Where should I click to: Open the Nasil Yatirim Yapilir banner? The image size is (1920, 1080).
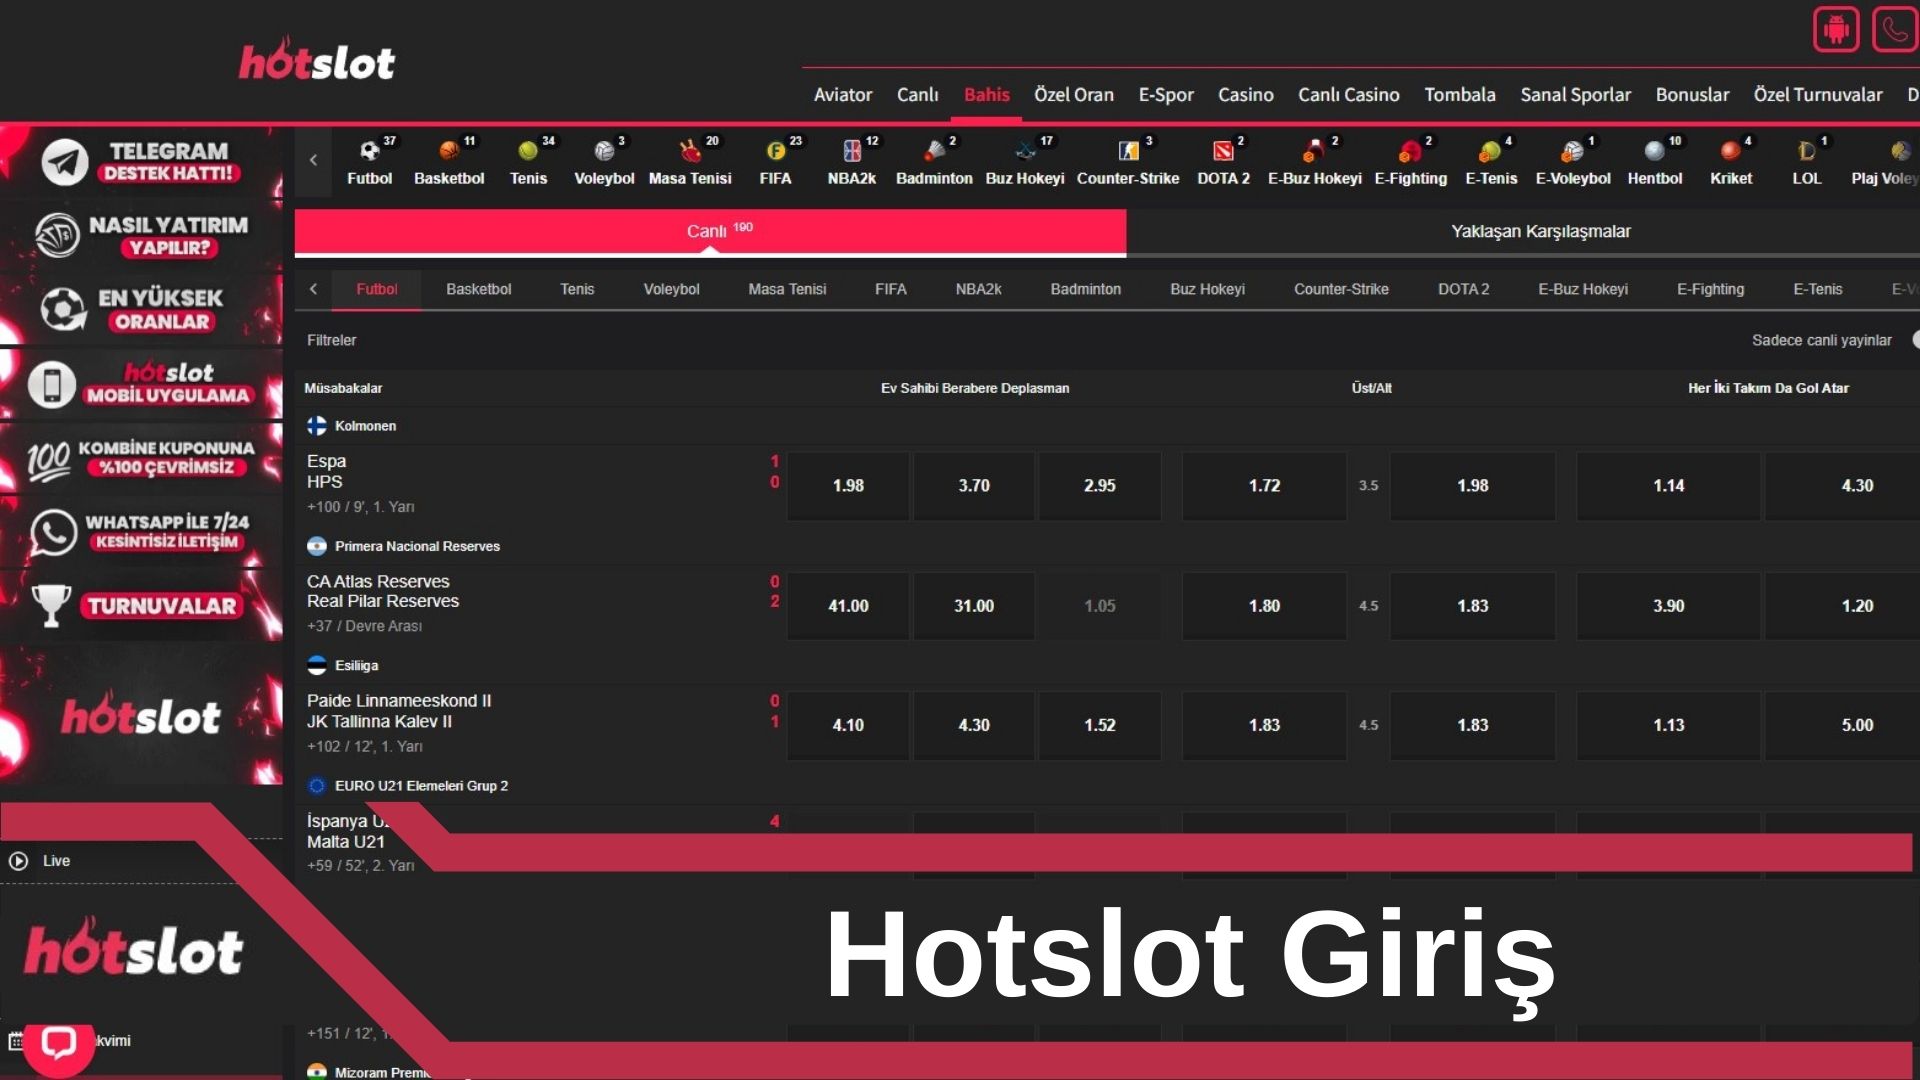coord(141,236)
